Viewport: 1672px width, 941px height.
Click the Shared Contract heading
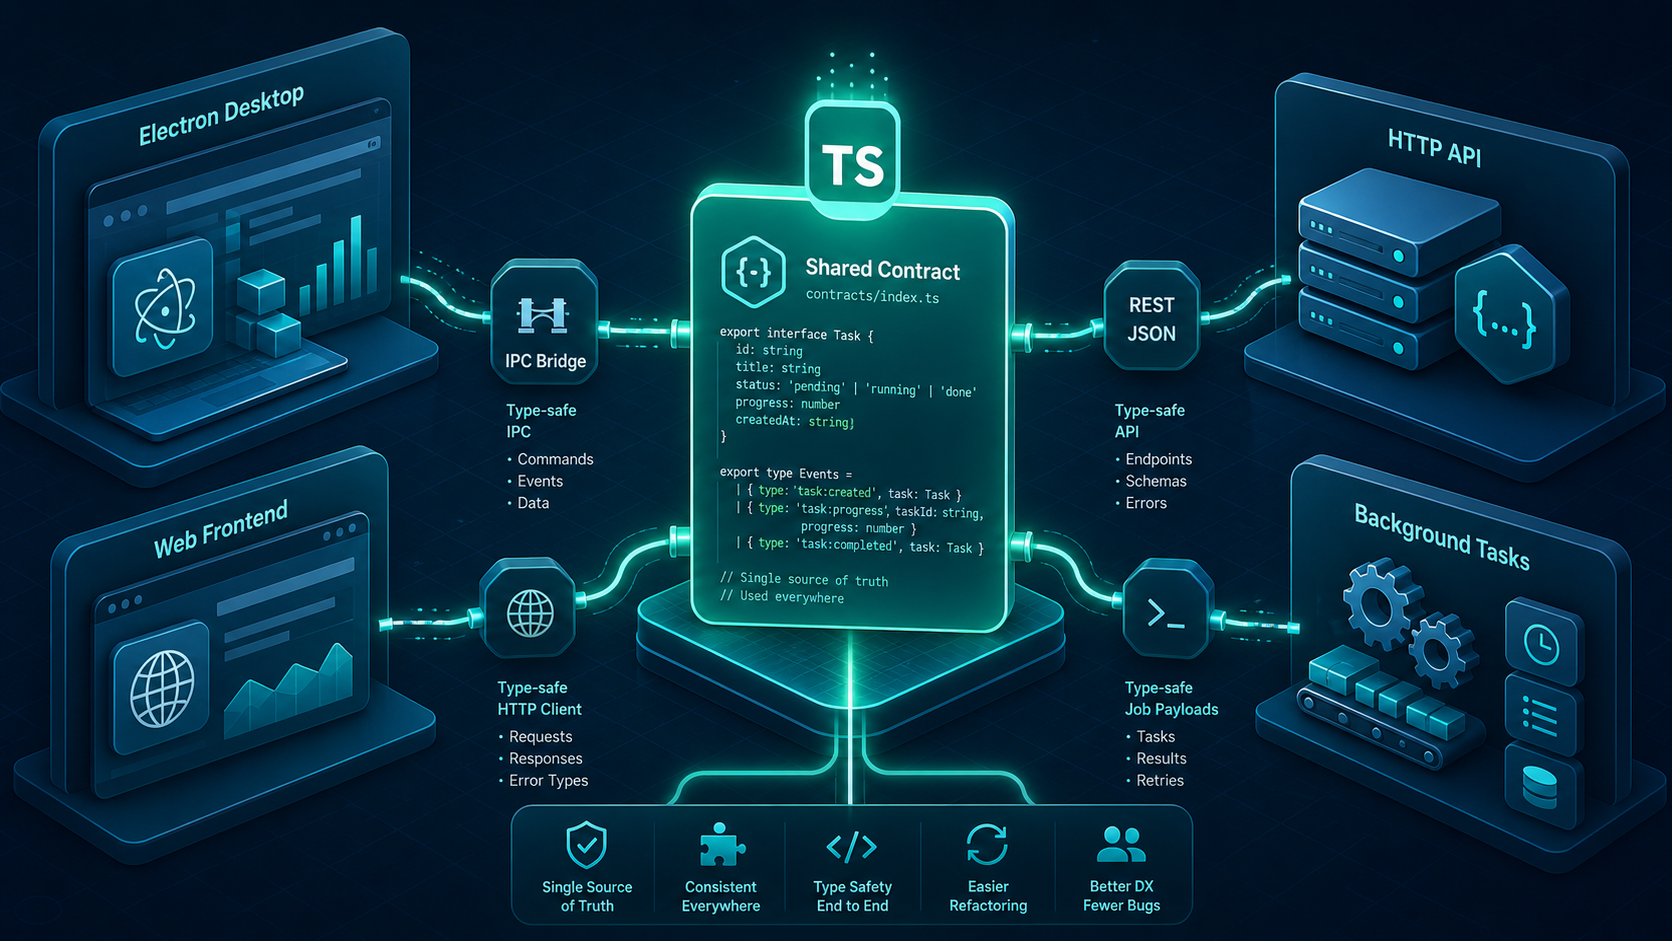[x=882, y=269]
